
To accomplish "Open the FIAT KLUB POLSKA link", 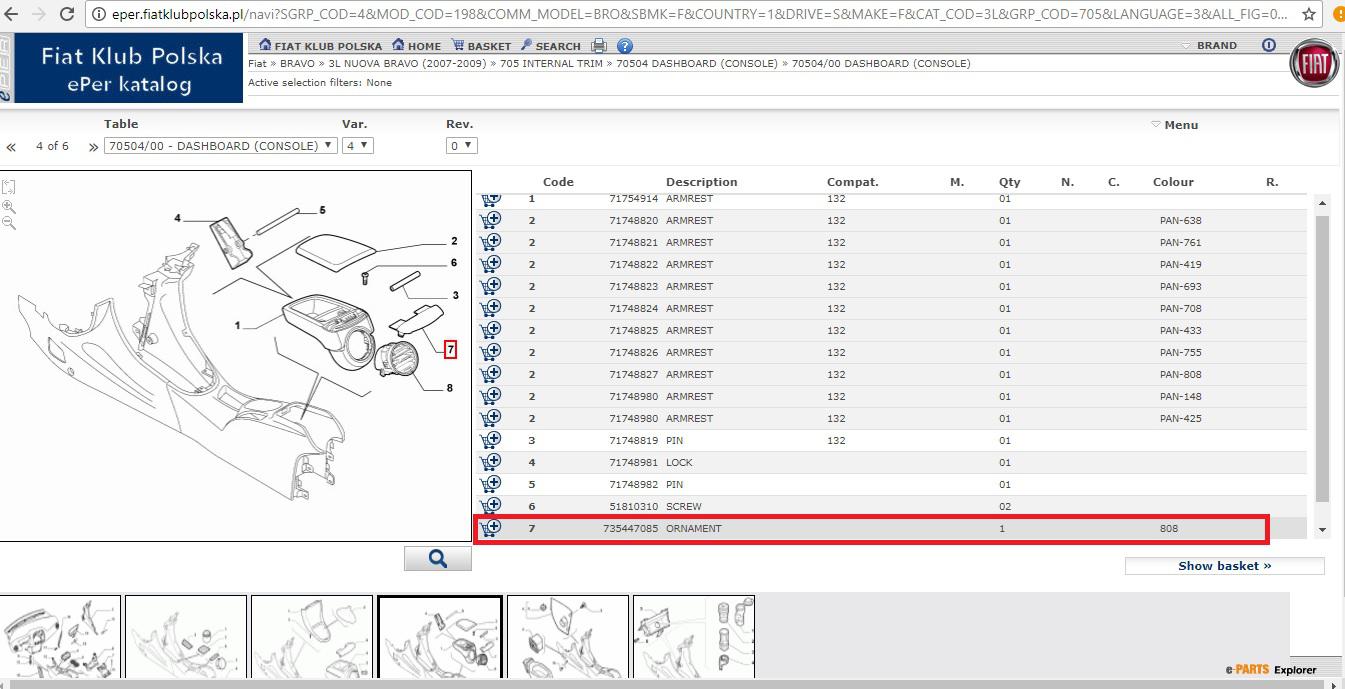I will 320,46.
